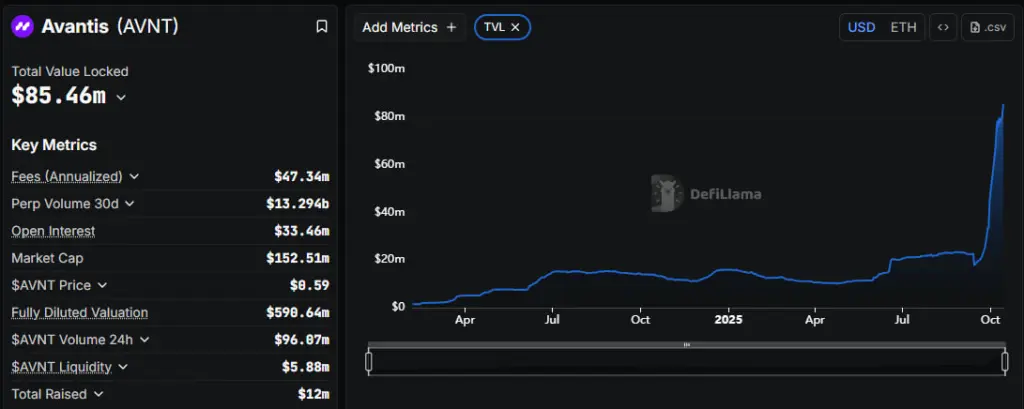Expand $AVNT Liquidity details

(123, 367)
